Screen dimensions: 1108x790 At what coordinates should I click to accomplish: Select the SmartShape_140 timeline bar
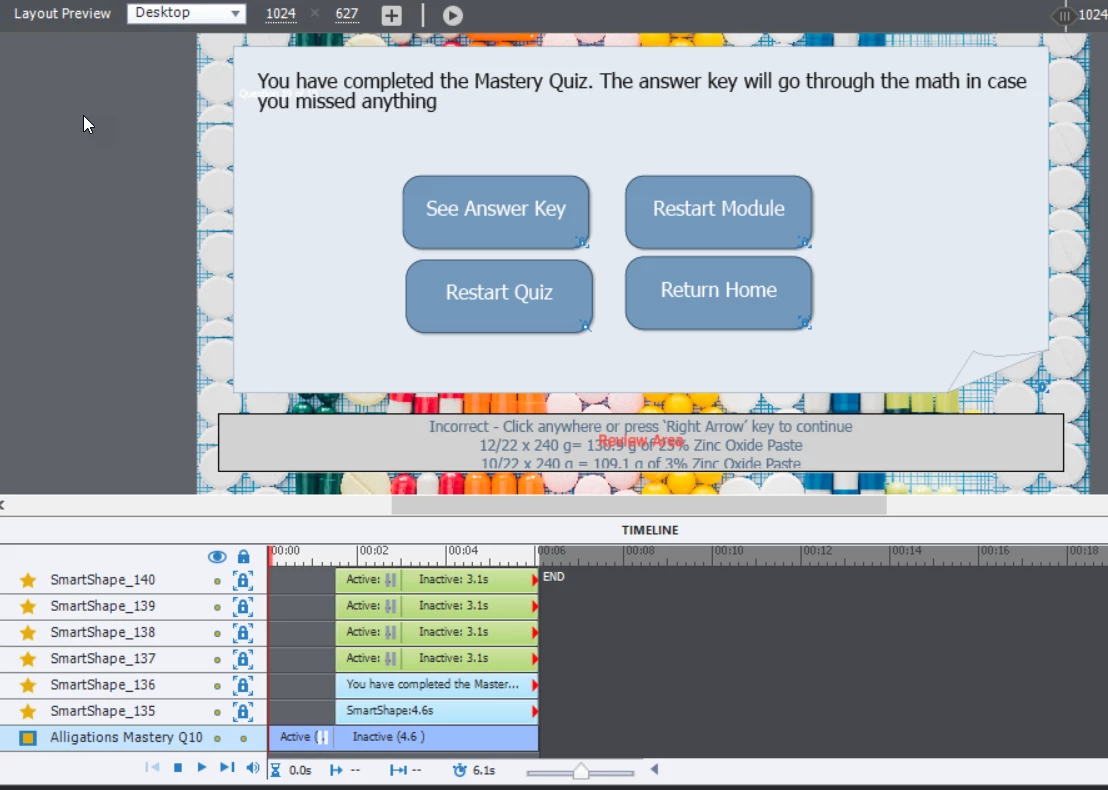pyautogui.click(x=437, y=580)
